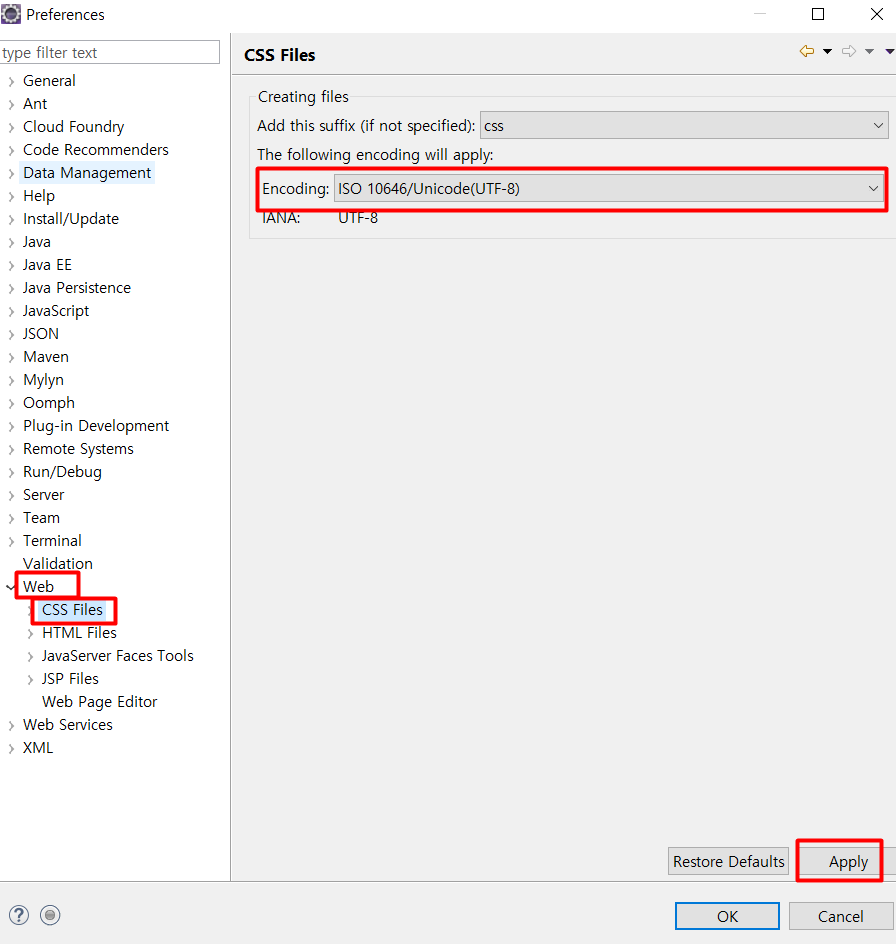896x944 pixels.
Task: Click the Oomph preference recorder icon
Action: [50, 915]
